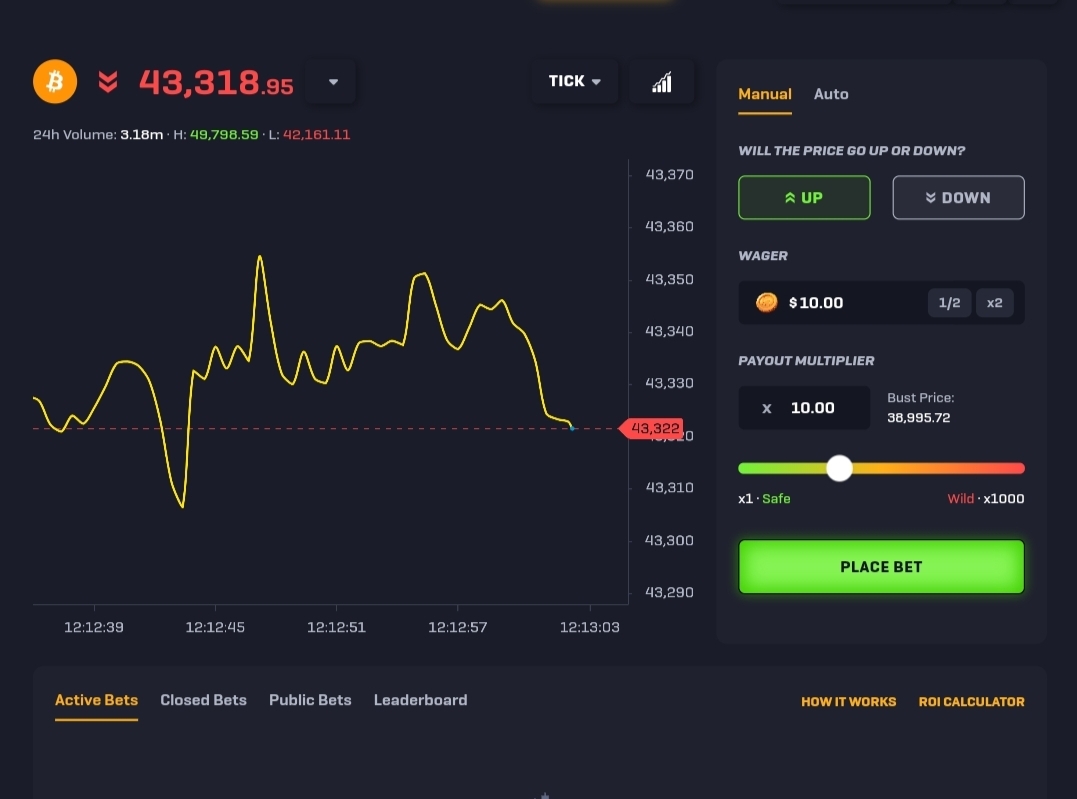Click the 24h high value 49,798.59

224,135
